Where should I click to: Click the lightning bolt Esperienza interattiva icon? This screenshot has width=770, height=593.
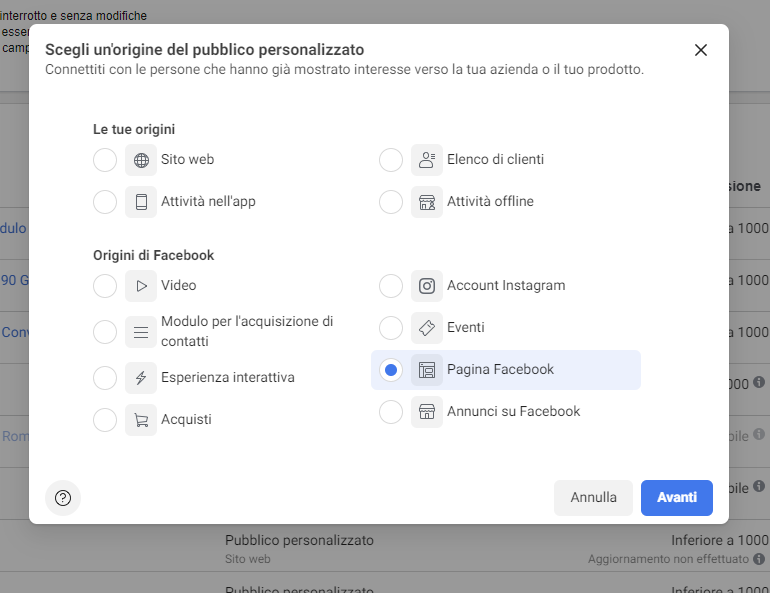pos(141,378)
